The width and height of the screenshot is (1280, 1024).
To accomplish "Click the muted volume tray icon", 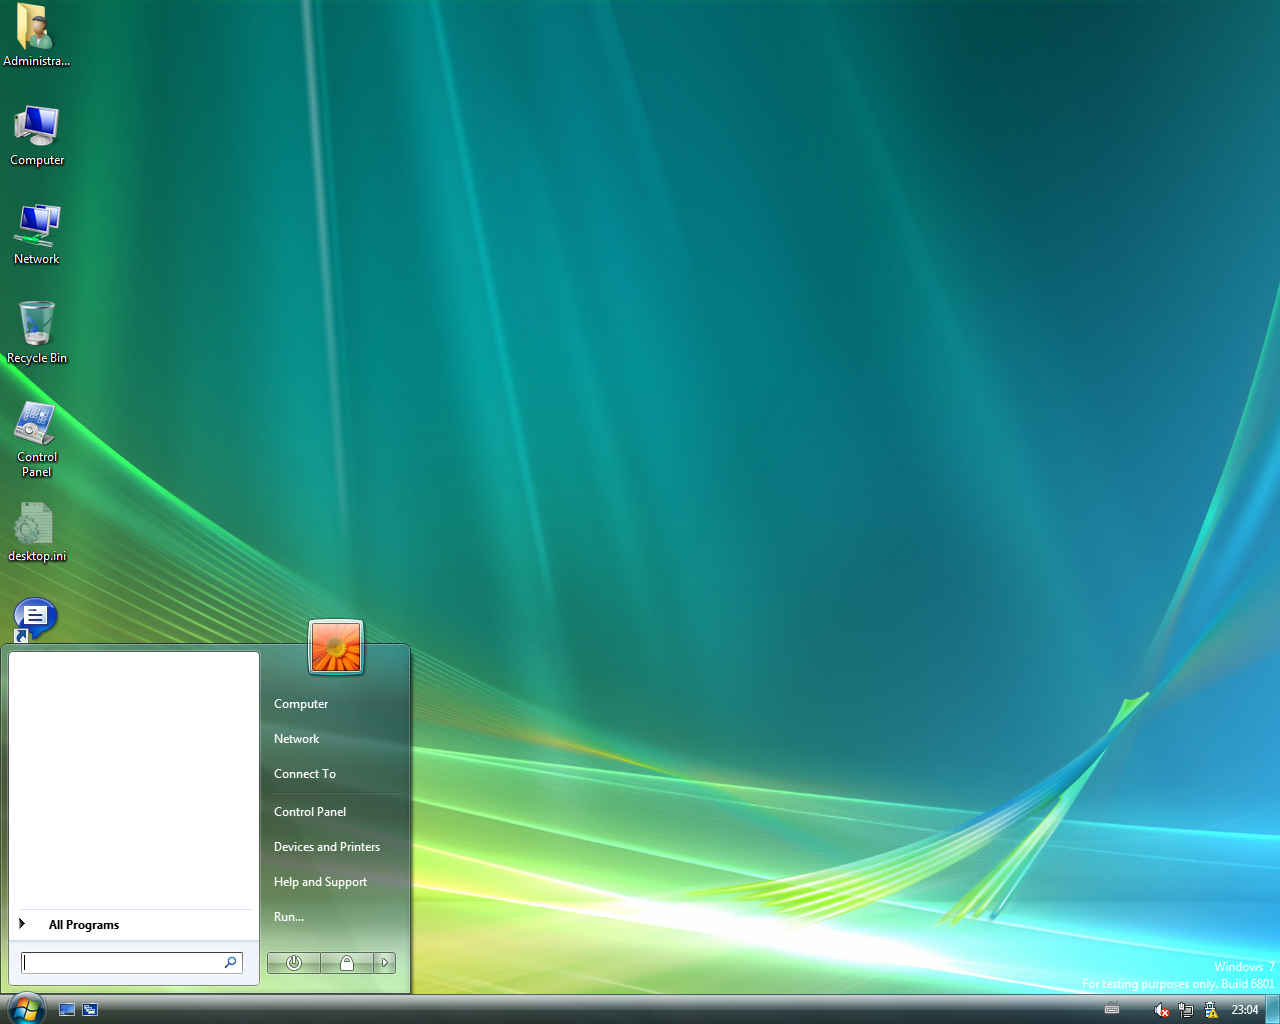I will click(x=1160, y=1010).
